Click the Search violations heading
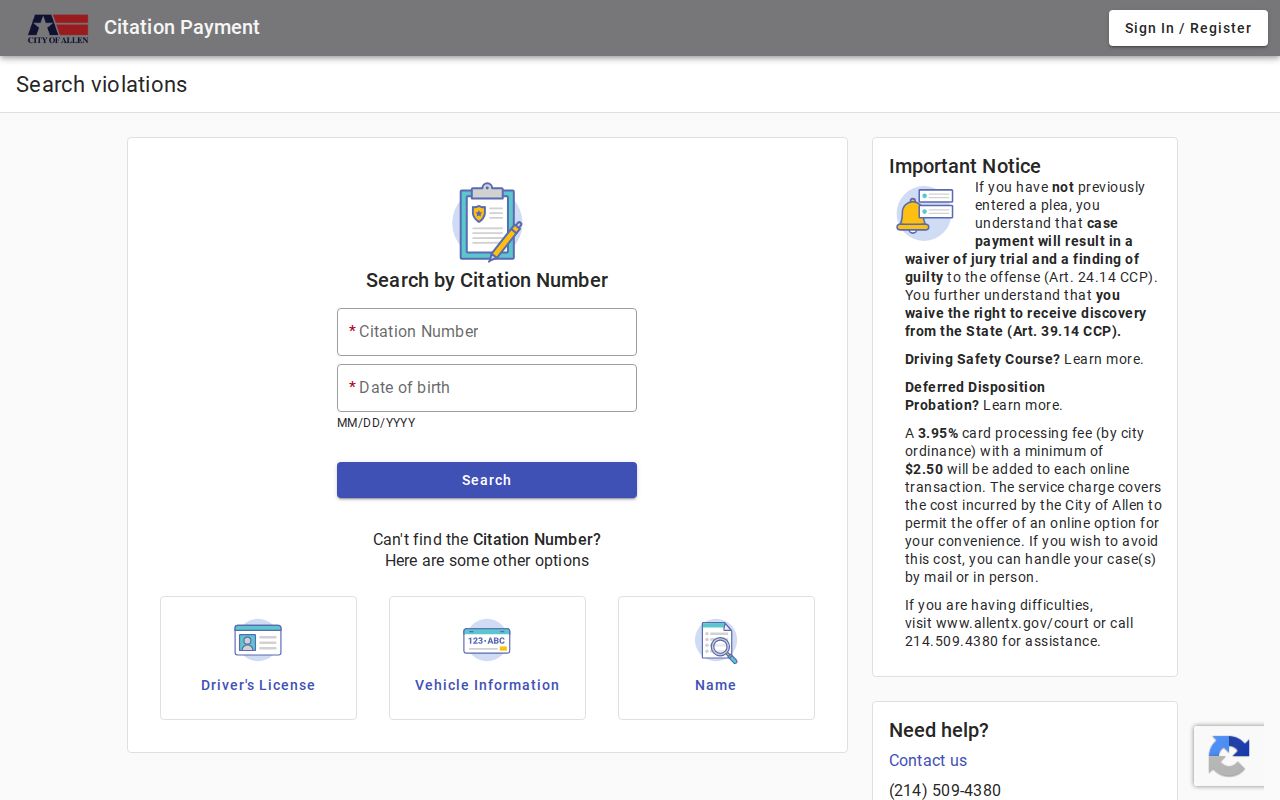This screenshot has height=800, width=1280. coord(102,84)
